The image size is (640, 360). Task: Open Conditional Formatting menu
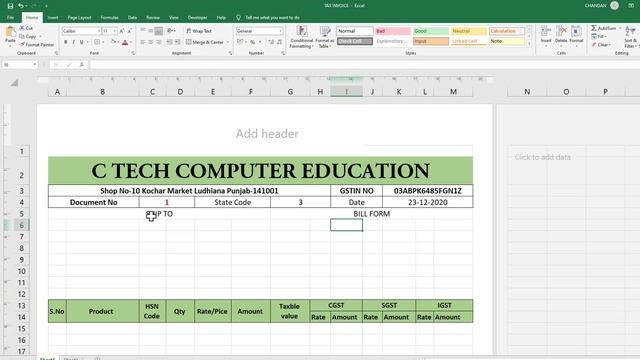click(302, 37)
